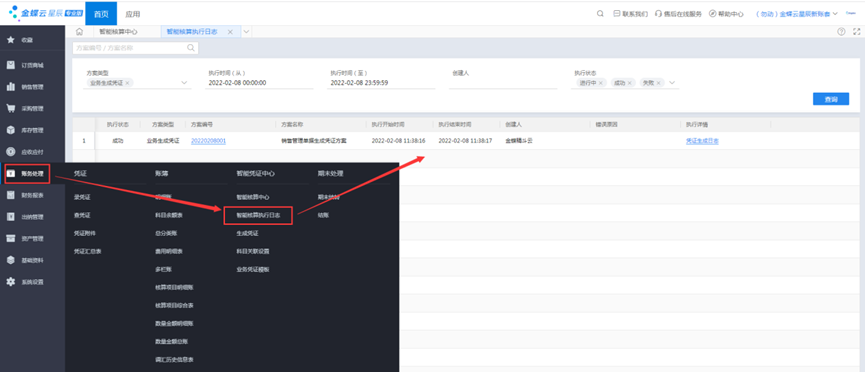Click the global search magnifier icon
Viewport: 865px width, 372px height.
600,14
